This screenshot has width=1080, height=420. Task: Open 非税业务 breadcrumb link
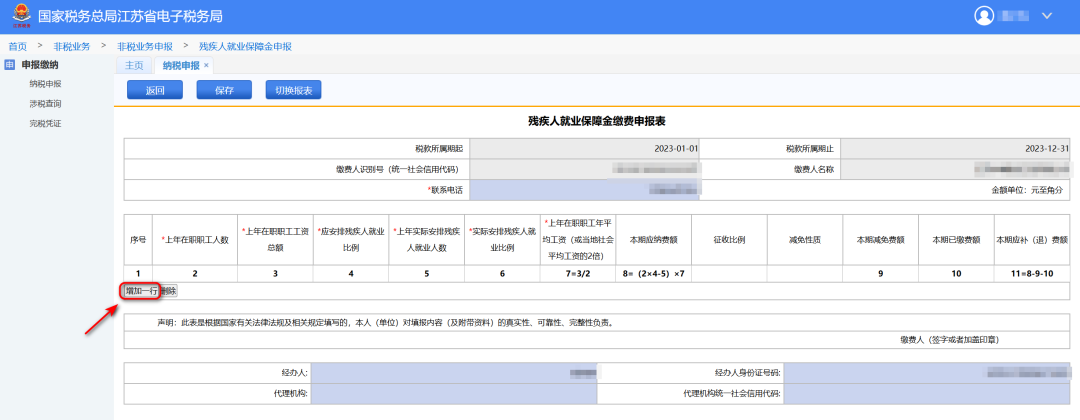[x=72, y=47]
